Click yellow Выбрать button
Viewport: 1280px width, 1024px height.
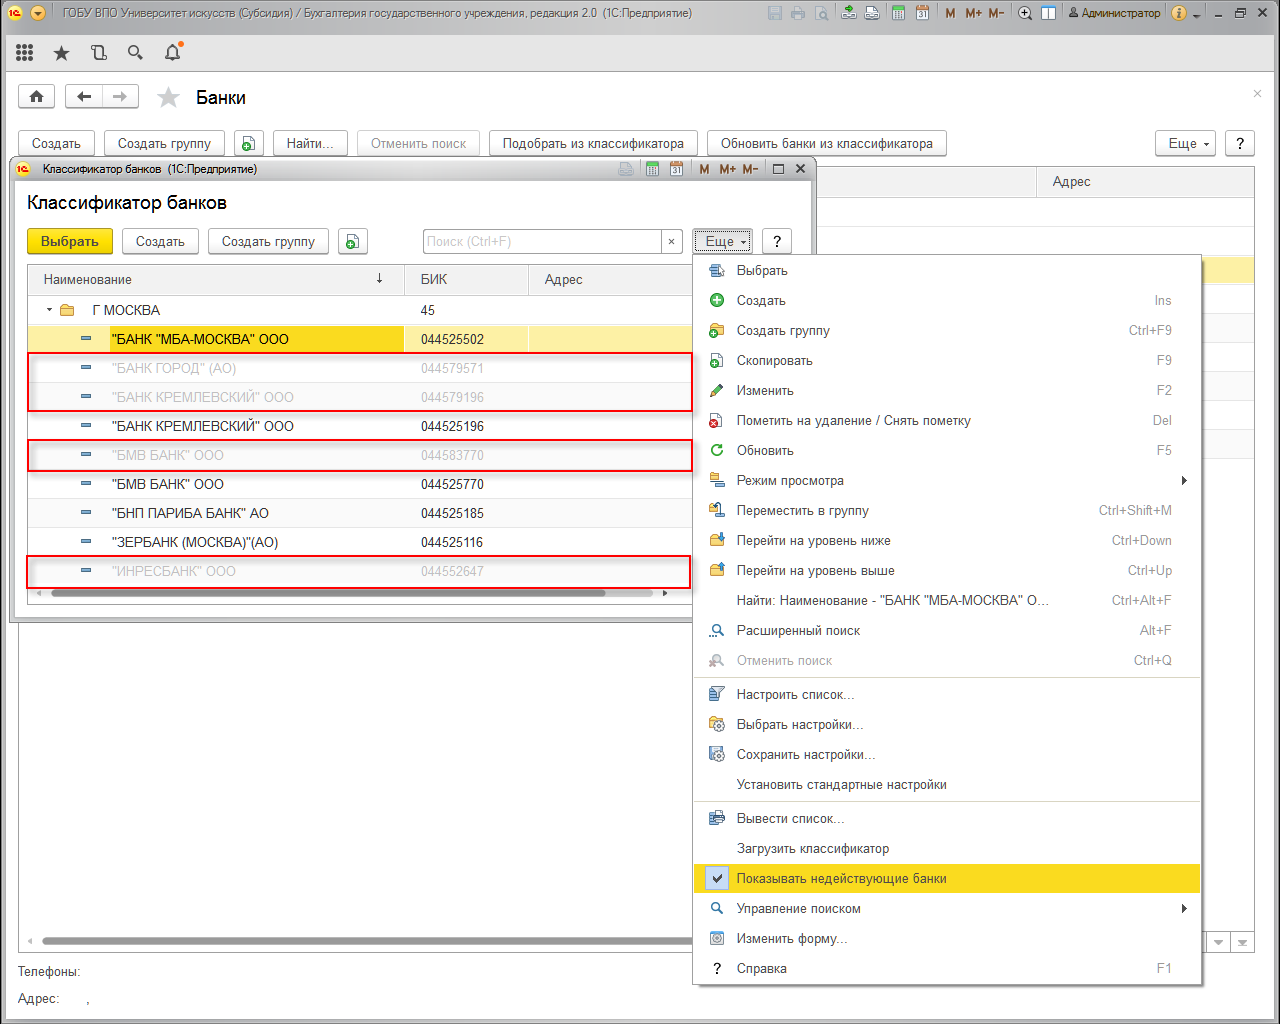[x=70, y=241]
